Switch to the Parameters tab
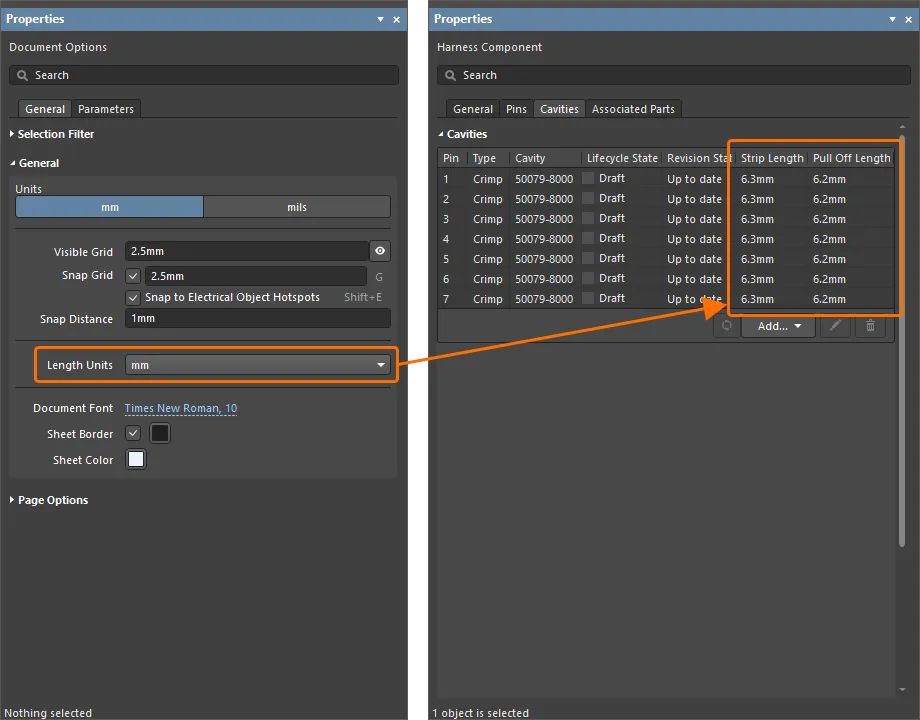The height and width of the screenshot is (720, 920). [106, 109]
